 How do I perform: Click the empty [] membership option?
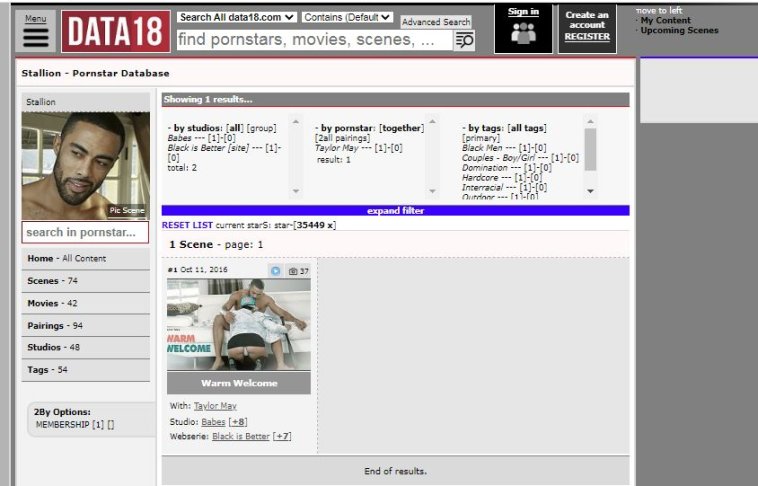coord(111,425)
